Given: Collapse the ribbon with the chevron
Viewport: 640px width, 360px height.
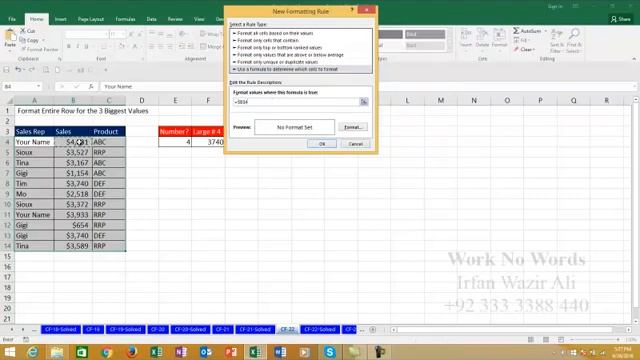Looking at the screenshot, I should pos(634,59).
